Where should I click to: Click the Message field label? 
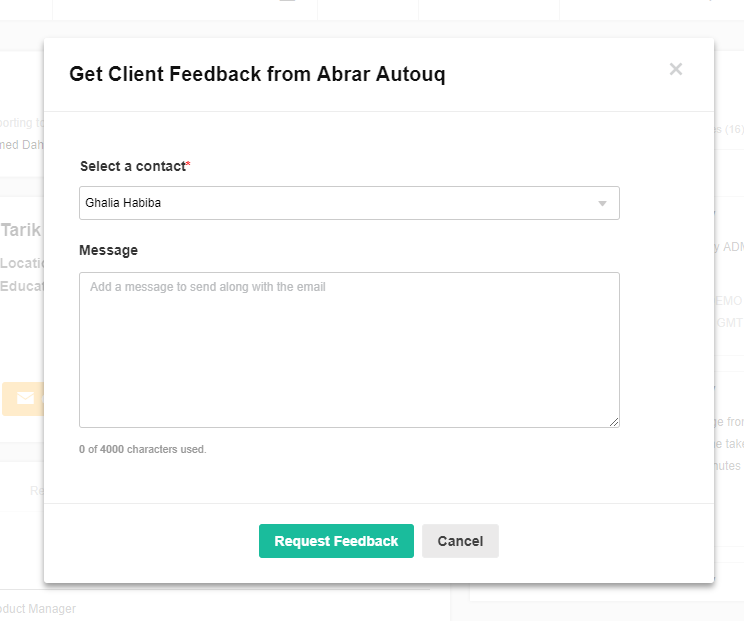pos(109,250)
